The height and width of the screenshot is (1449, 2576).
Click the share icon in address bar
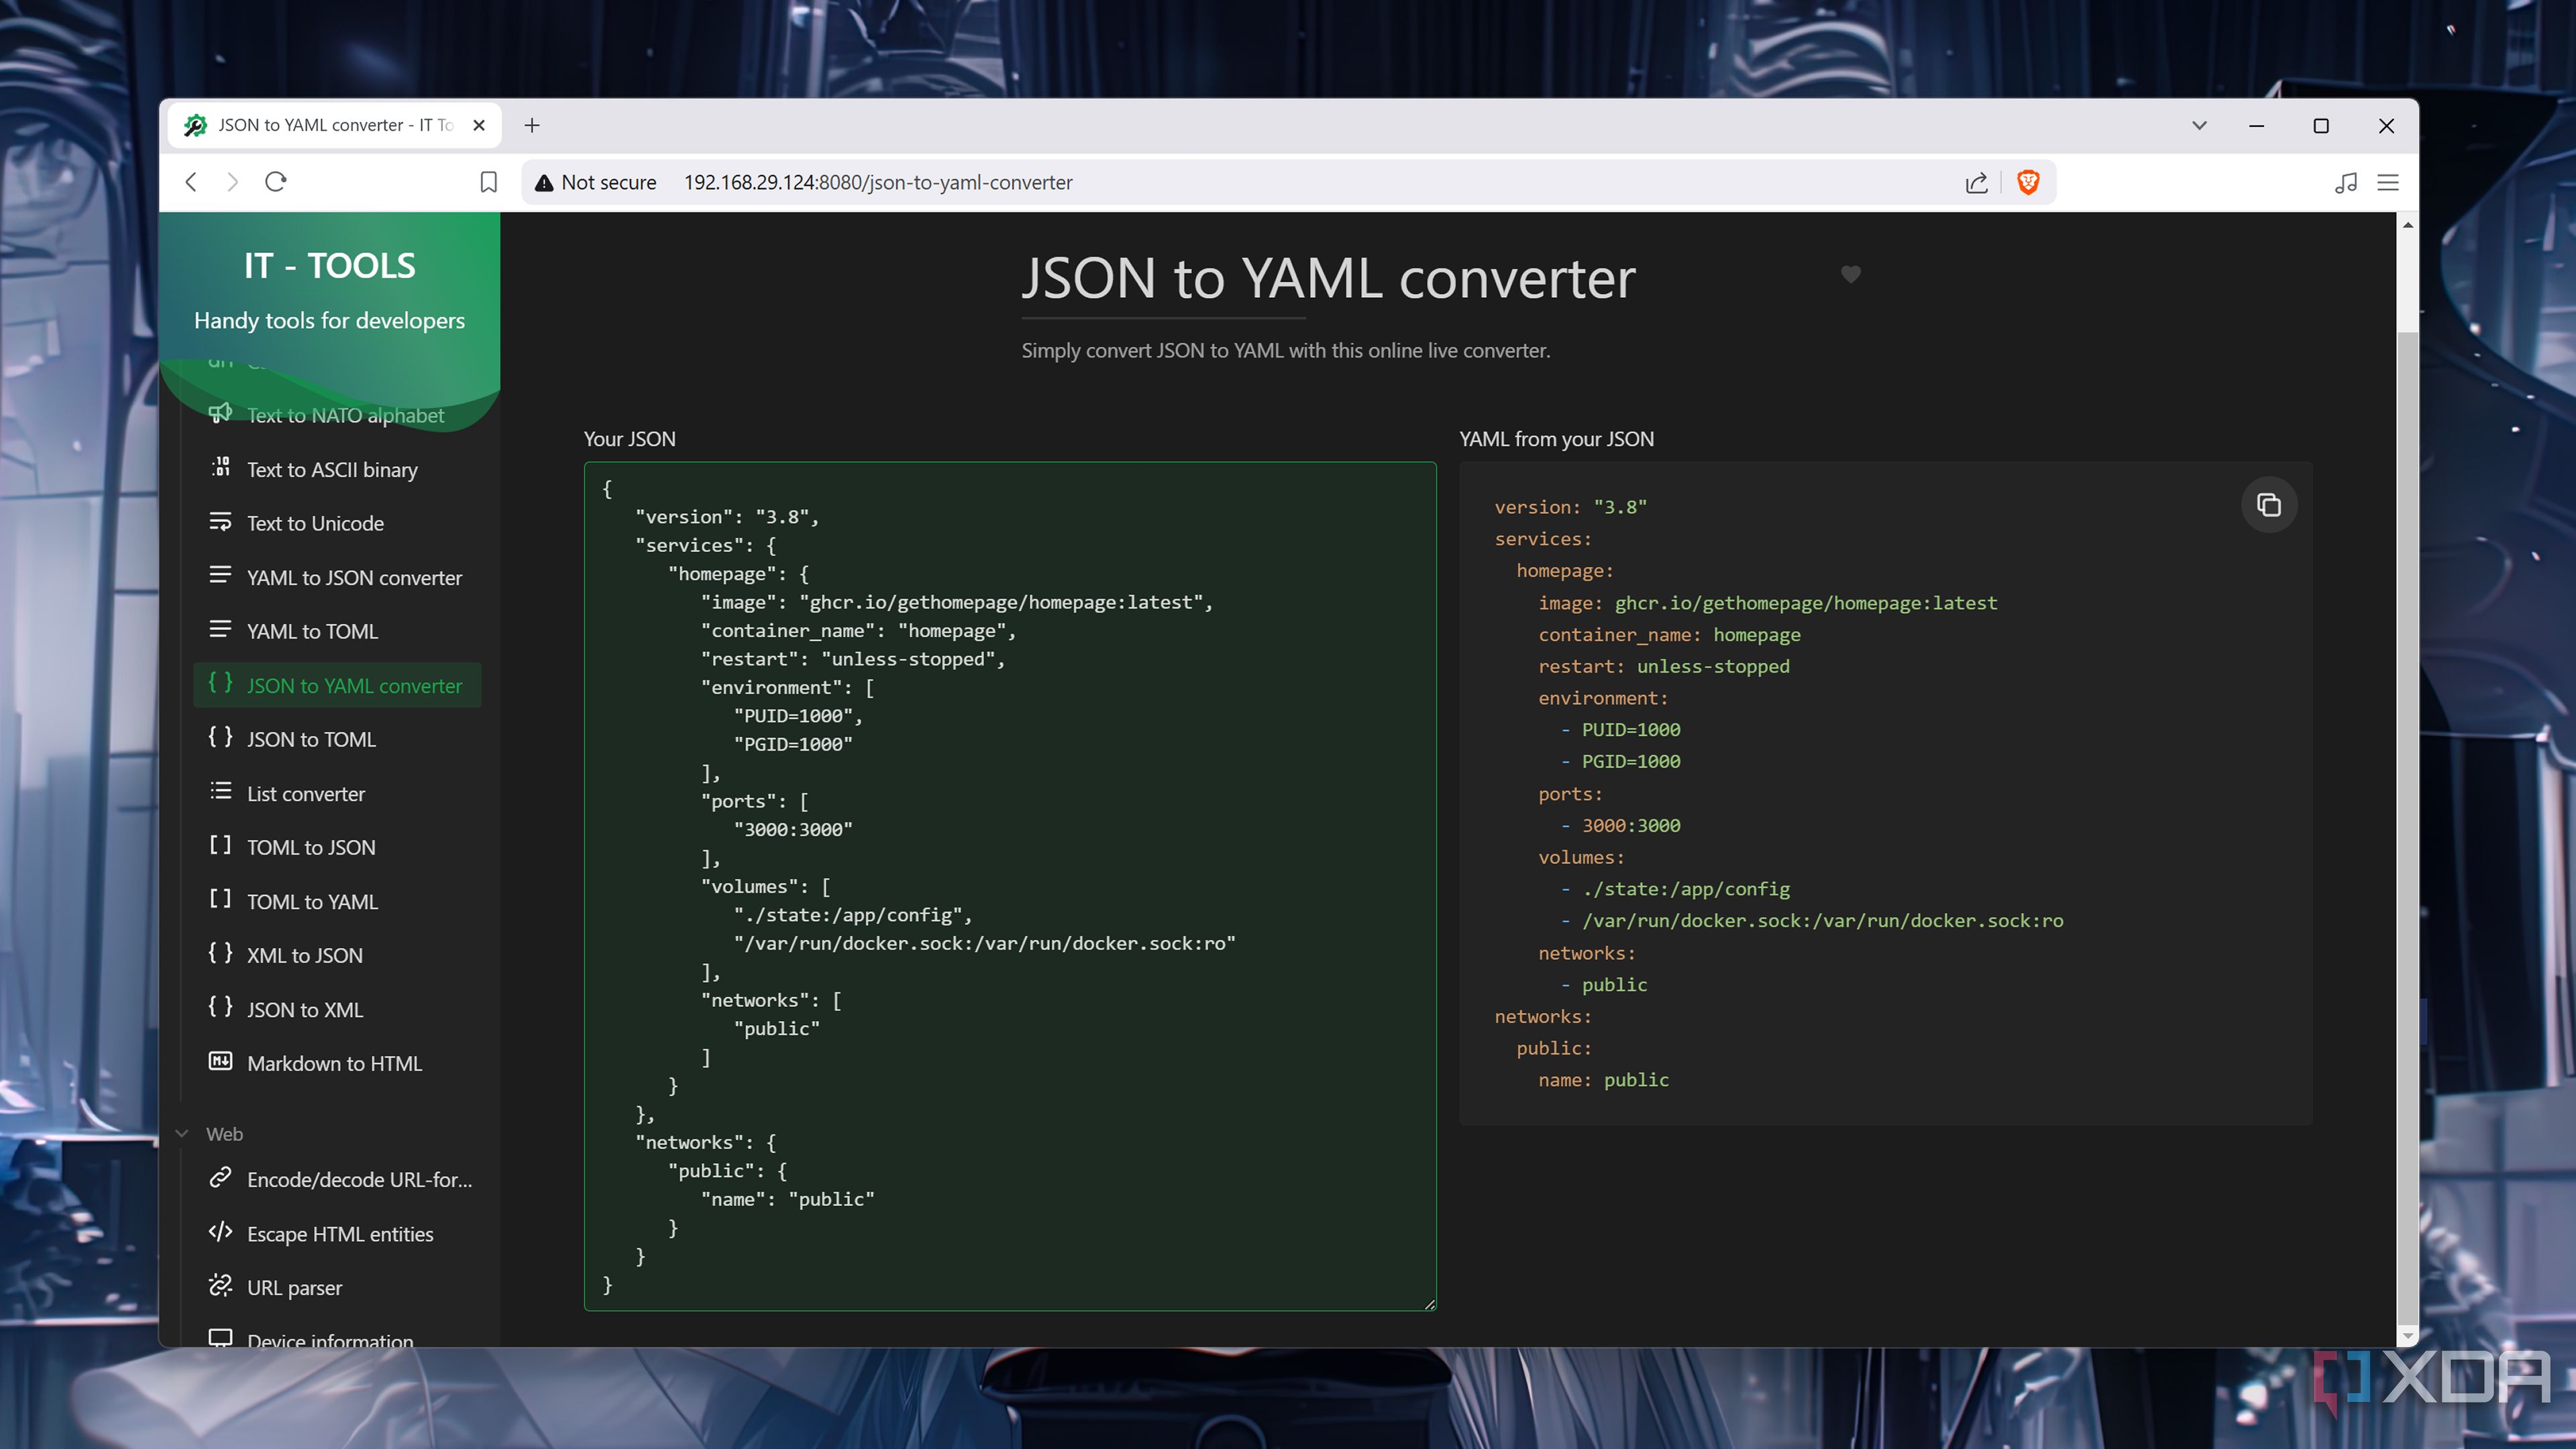pyautogui.click(x=1976, y=182)
